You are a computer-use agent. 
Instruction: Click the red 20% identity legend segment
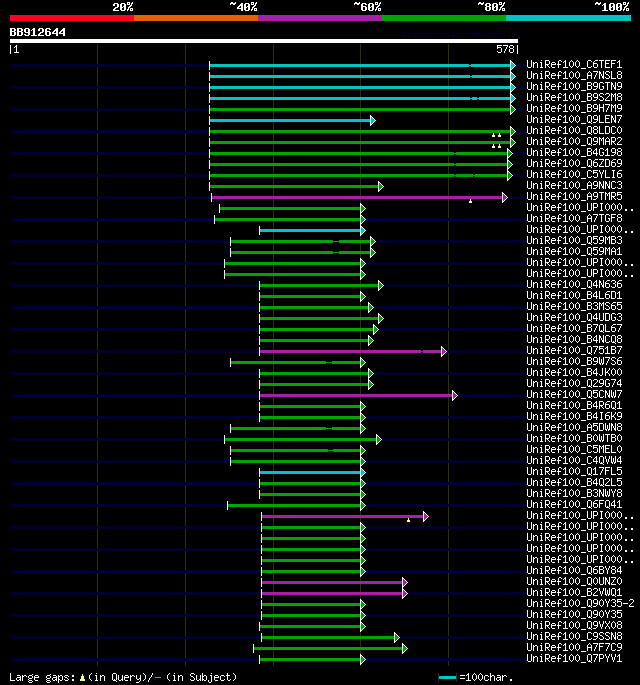72,18
